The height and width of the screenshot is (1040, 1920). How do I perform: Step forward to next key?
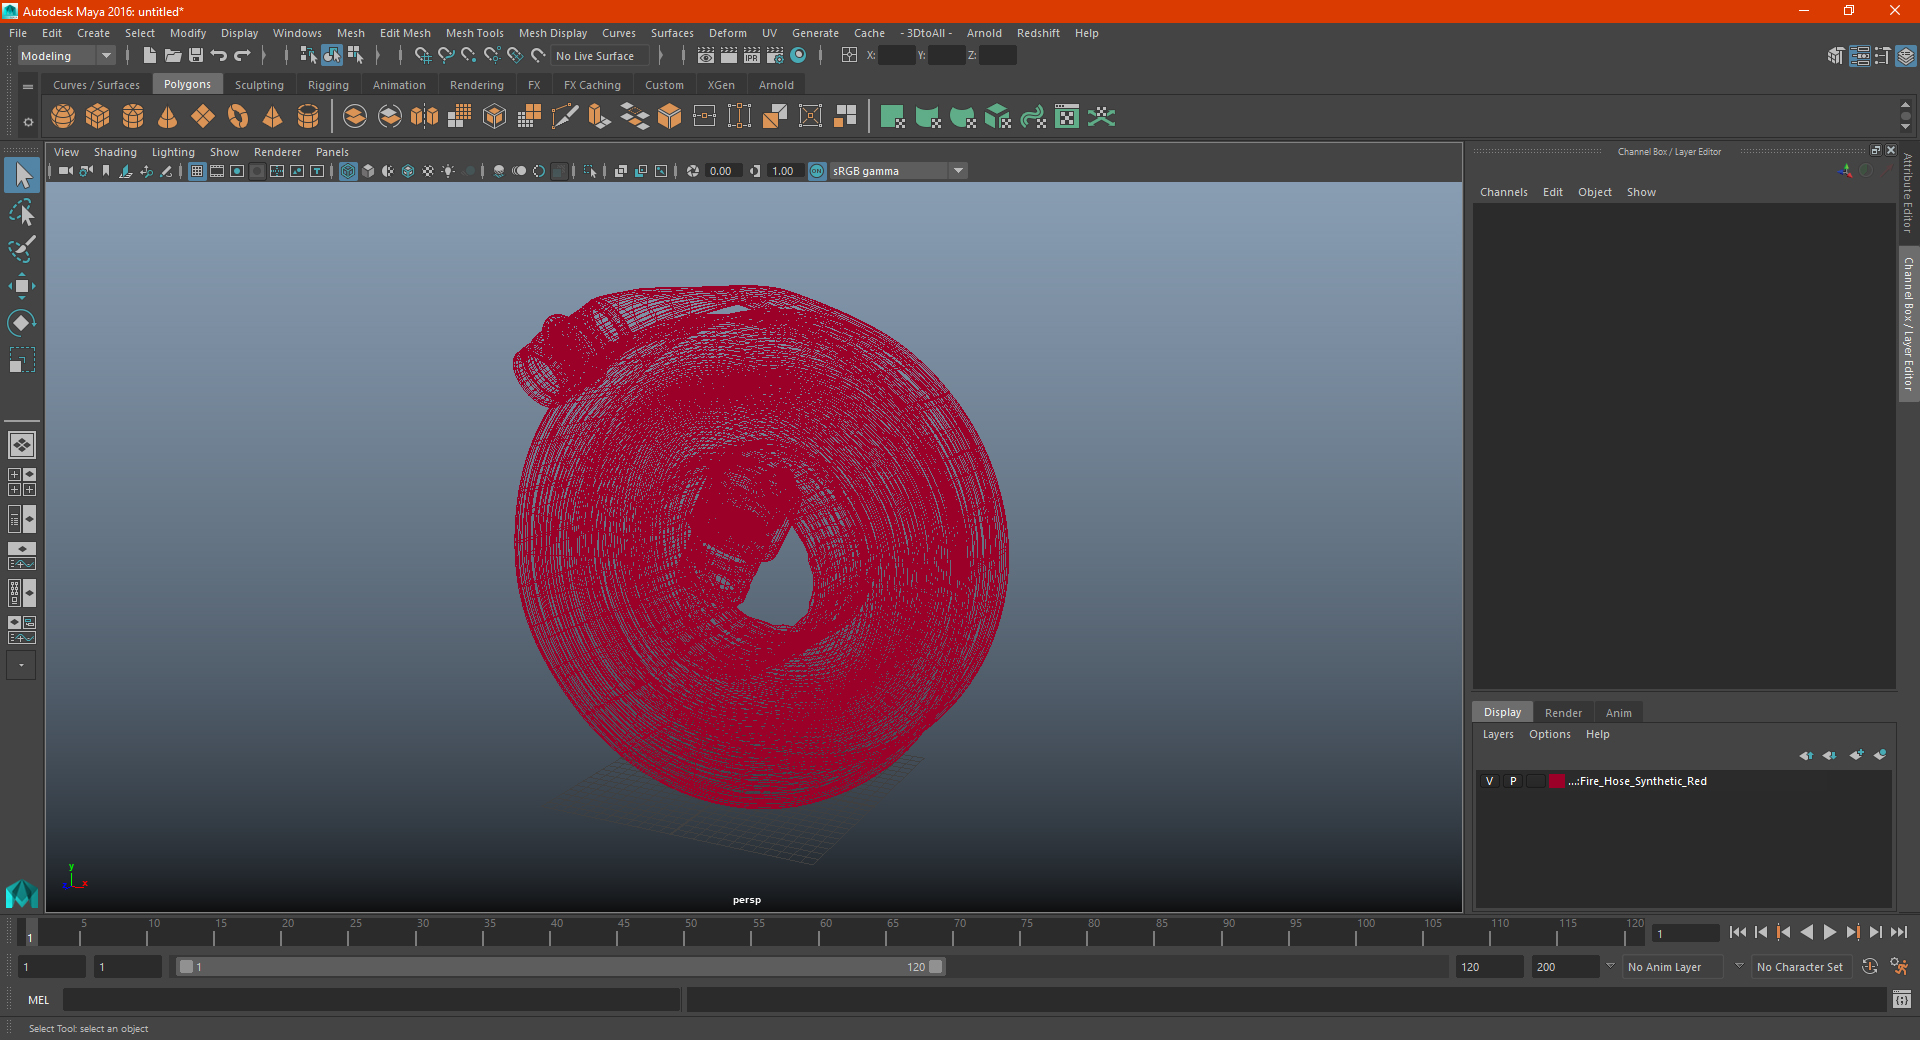tap(1853, 932)
